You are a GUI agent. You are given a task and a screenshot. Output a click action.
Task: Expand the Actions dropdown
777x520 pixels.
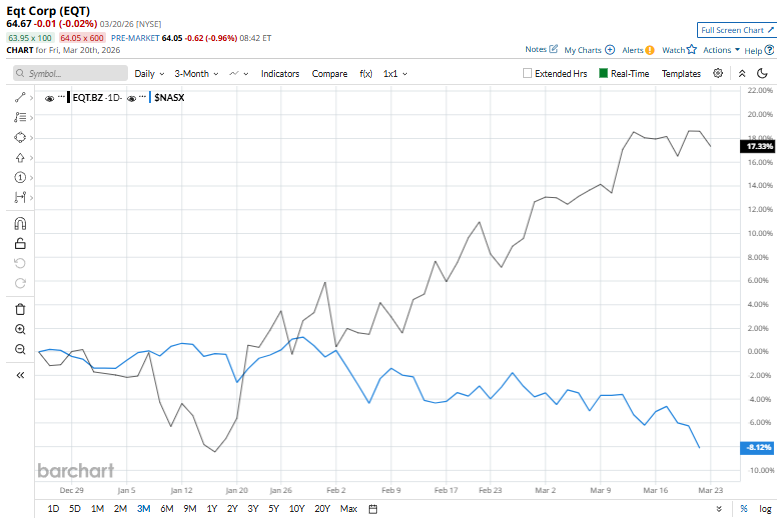pyautogui.click(x=721, y=50)
